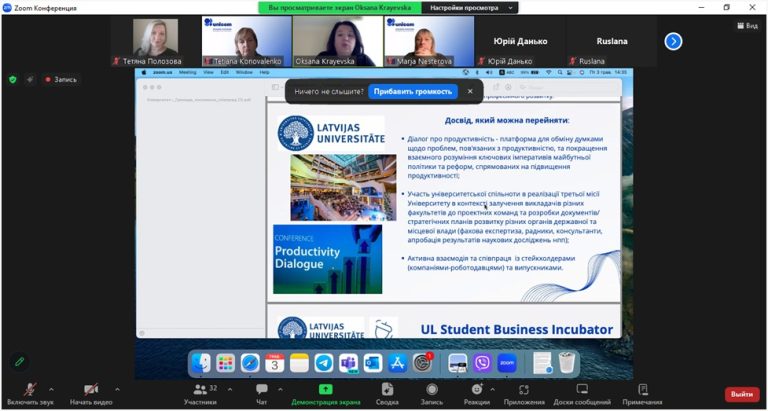The height and width of the screenshot is (411, 768).
Task: Open the Participants (Участники) list
Action: [x=200, y=389]
